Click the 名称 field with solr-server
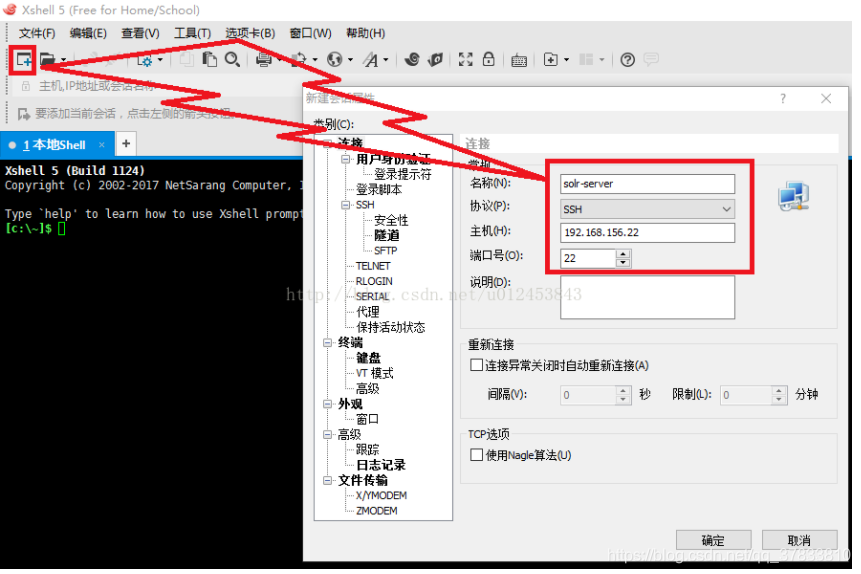The width and height of the screenshot is (861, 574). point(647,184)
